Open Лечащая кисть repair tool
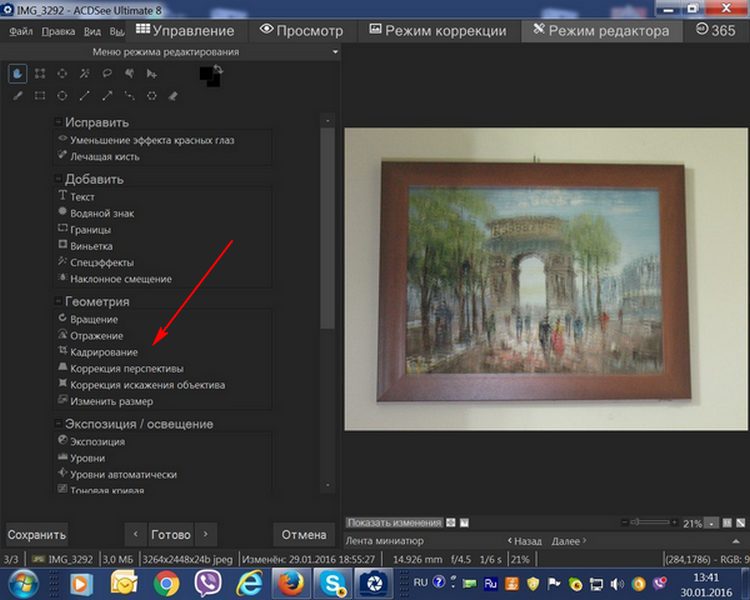Screen dimensions: 750x600 tap(99, 156)
